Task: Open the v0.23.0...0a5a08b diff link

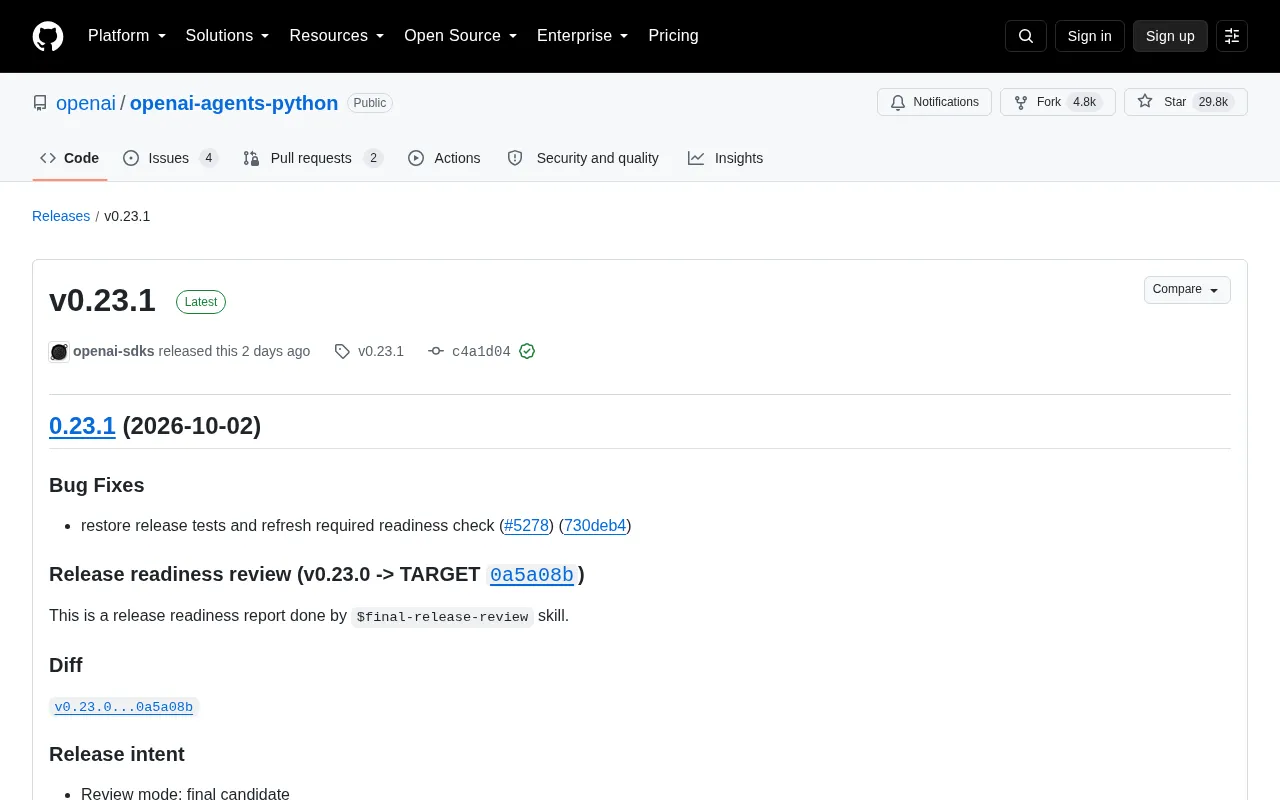Action: tap(124, 707)
